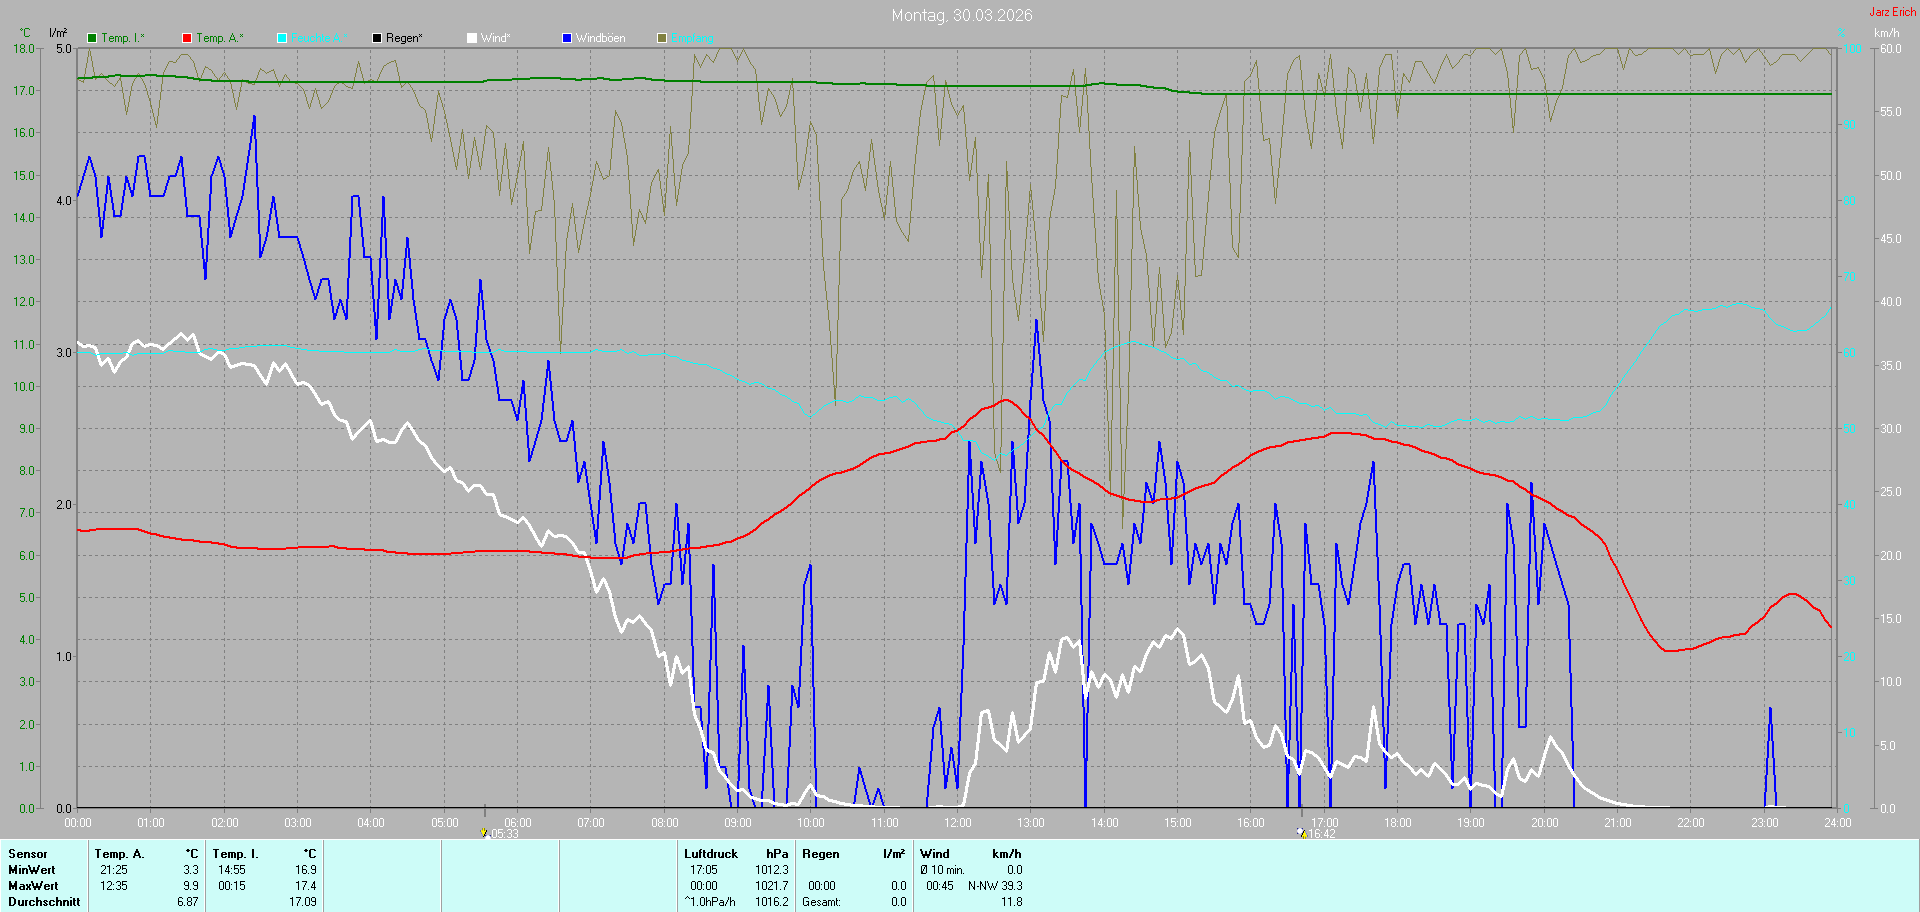Viewport: 1920px width, 912px height.
Task: Click the outdoor maximum time '12:35'
Action: [114, 886]
